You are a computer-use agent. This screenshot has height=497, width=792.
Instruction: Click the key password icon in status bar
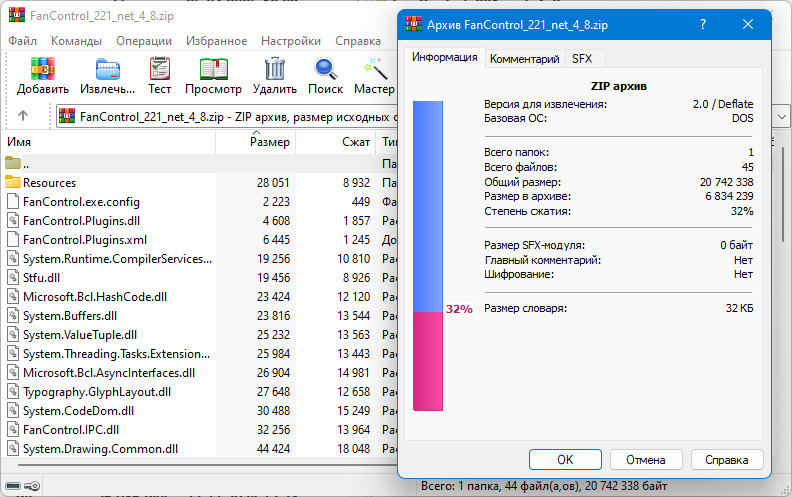[32, 486]
